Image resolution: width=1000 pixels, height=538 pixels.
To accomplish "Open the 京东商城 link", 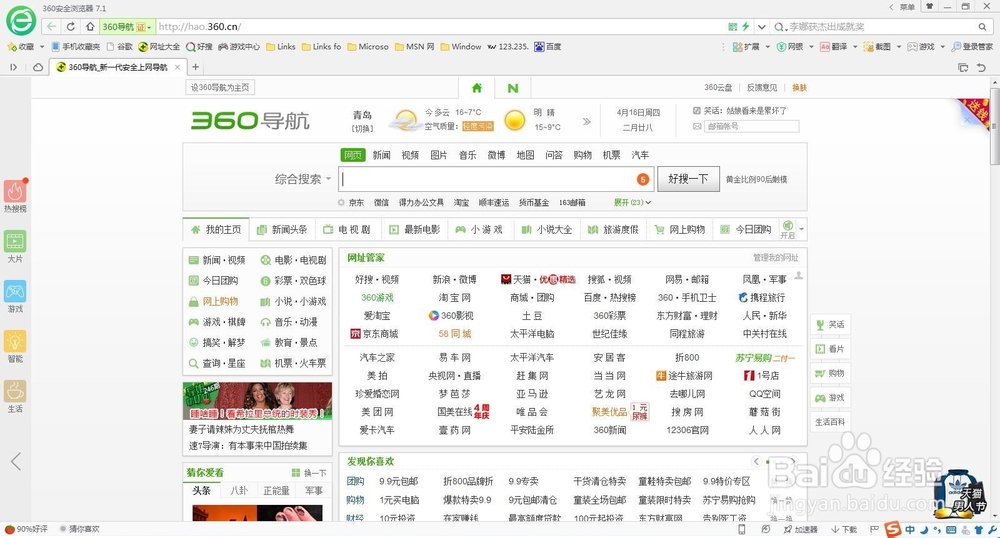I will [374, 333].
